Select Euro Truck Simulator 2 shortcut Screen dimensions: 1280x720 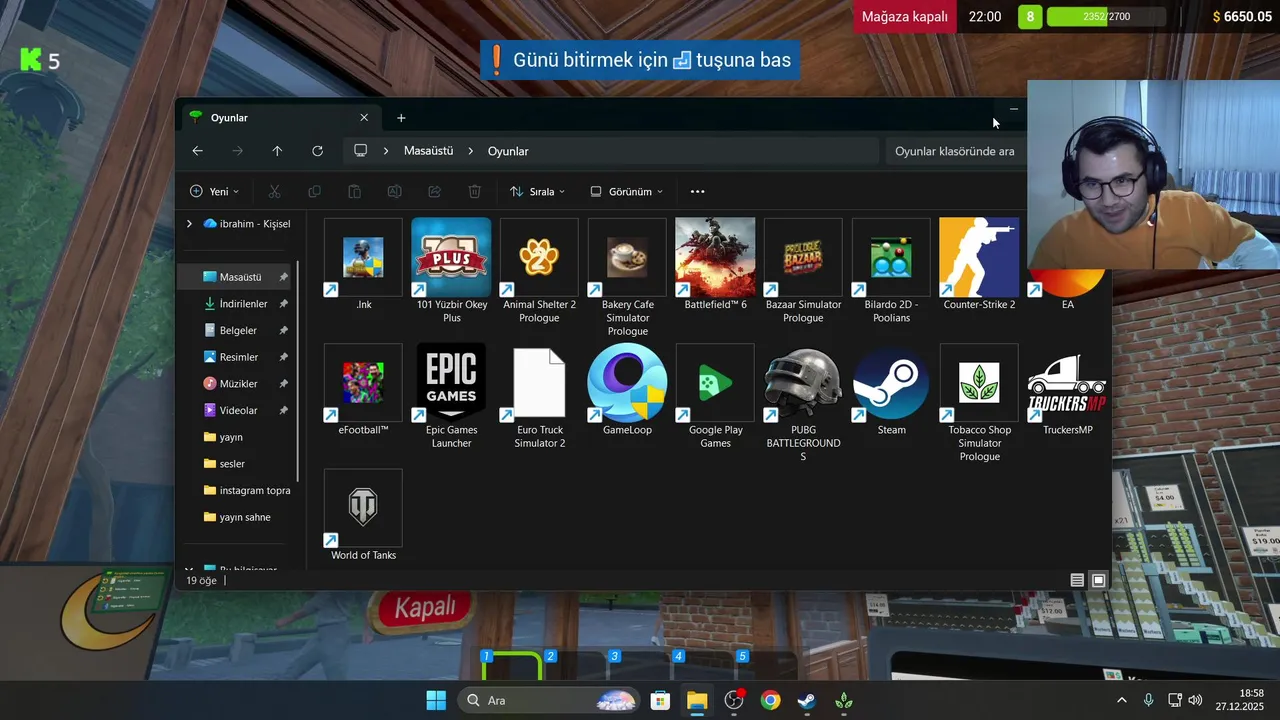pyautogui.click(x=539, y=397)
